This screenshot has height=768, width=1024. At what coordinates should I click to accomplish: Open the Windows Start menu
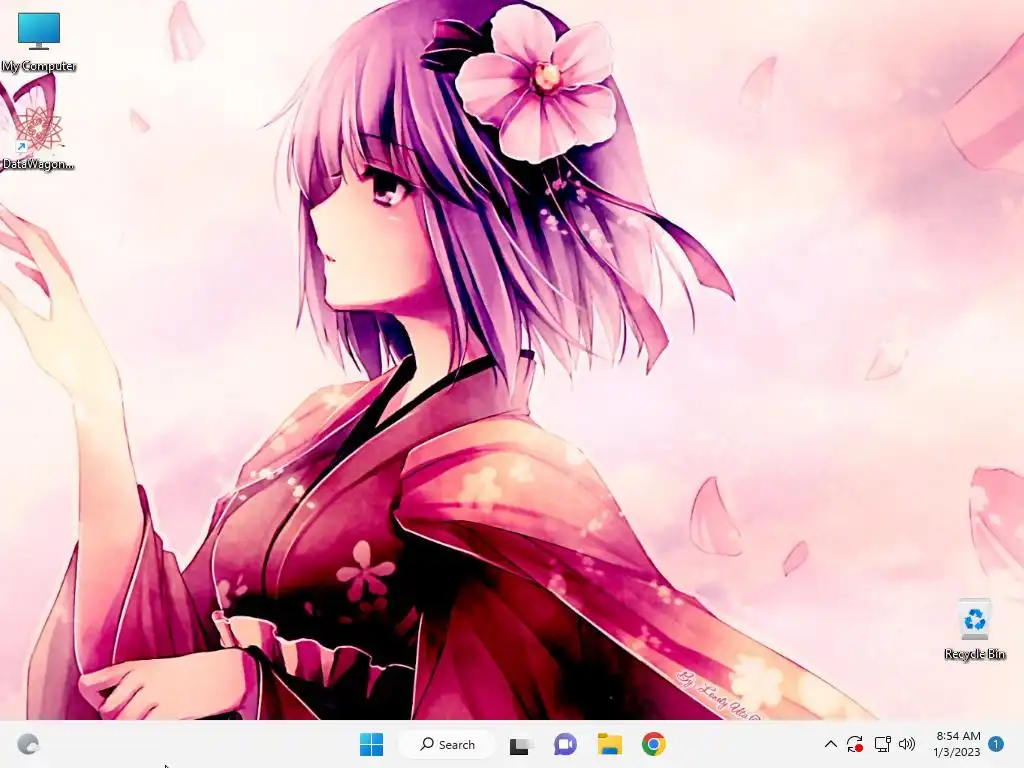tap(372, 744)
